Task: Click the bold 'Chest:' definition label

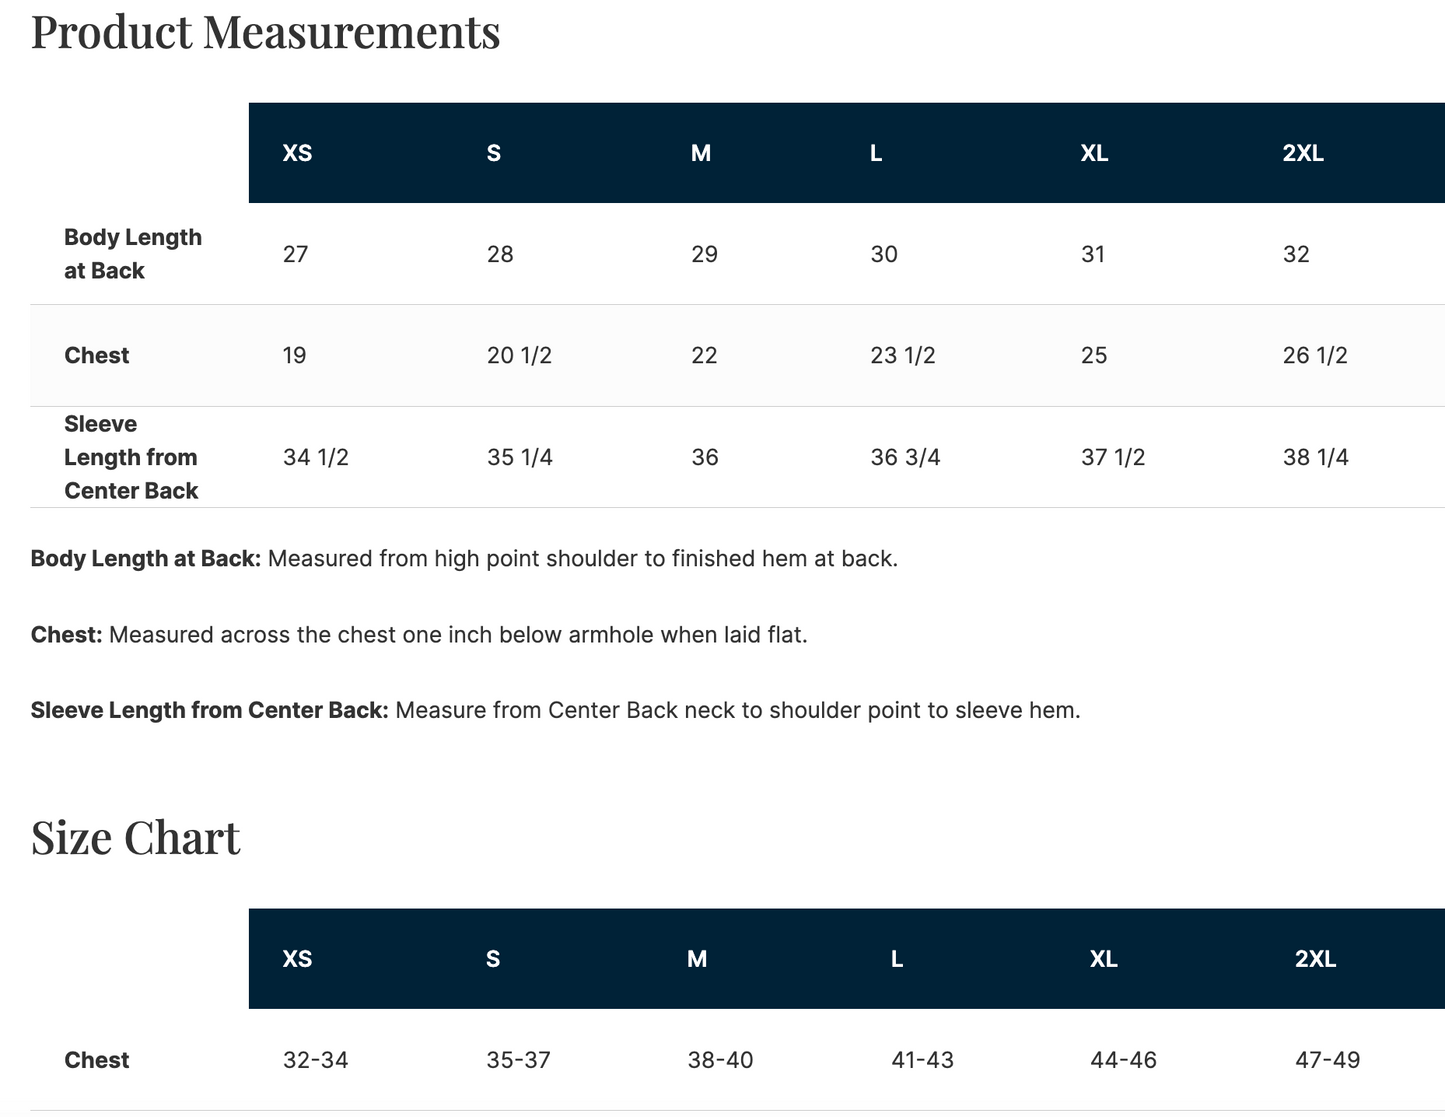Action: [67, 635]
